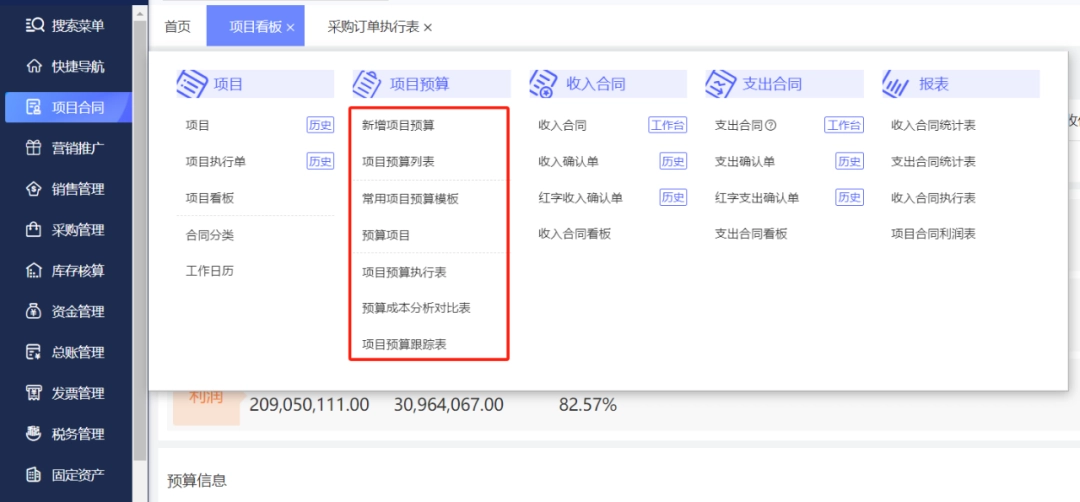Select the 营销推广 gift icon

[34, 148]
